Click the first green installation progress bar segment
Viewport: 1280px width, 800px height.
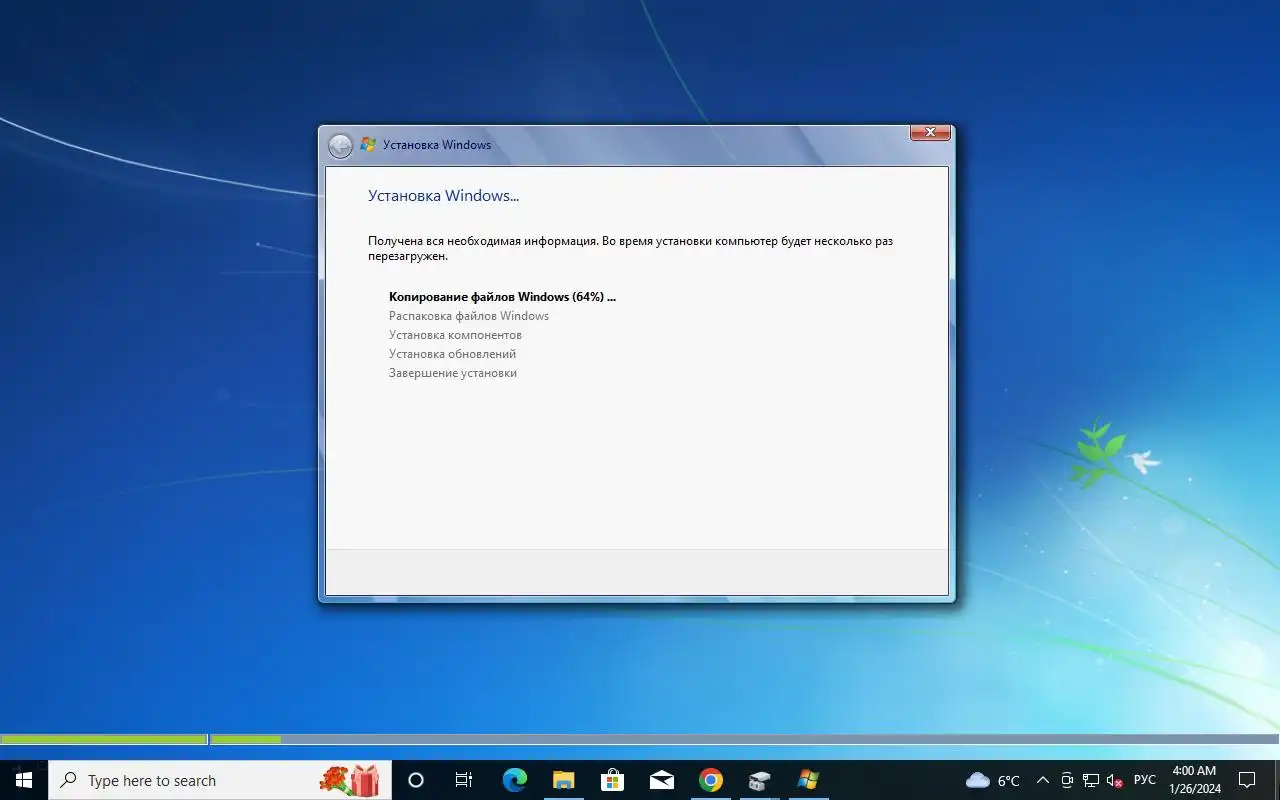tap(103, 739)
